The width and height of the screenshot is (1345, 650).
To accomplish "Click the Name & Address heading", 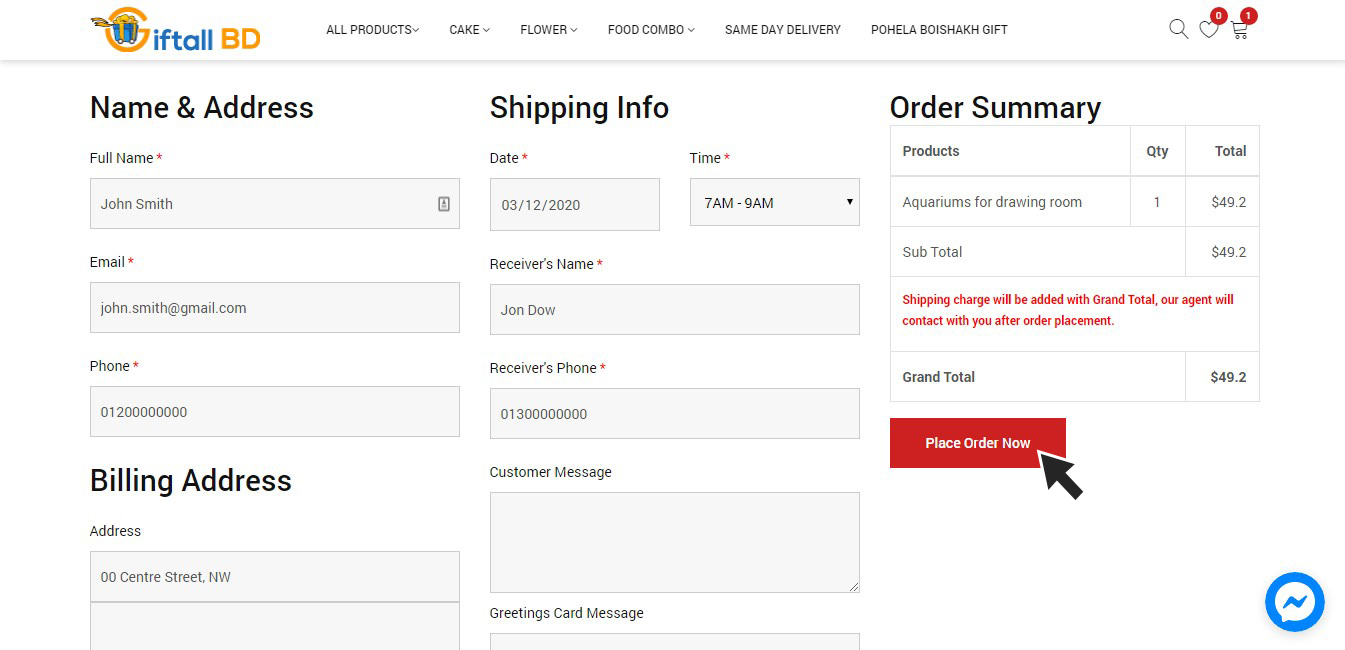I will coord(202,107).
